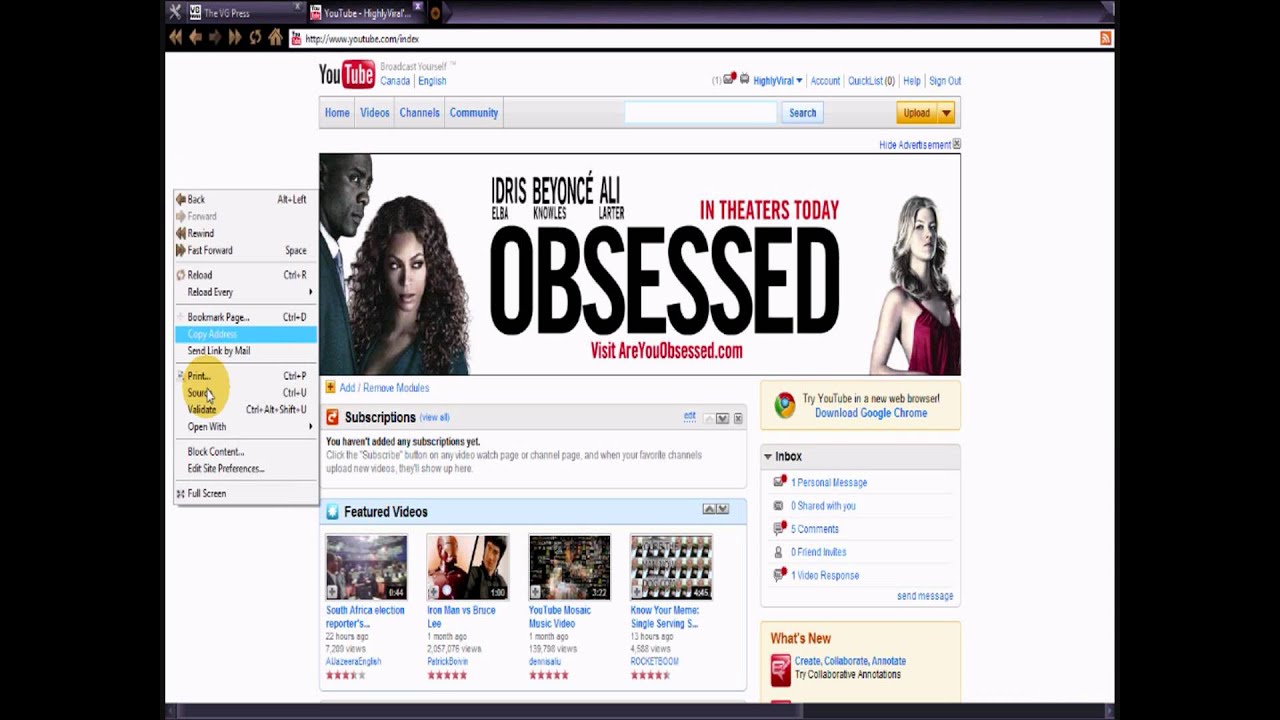Viewport: 1280px width, 720px height.
Task: Remove the Subscriptions module with X
Action: point(738,418)
